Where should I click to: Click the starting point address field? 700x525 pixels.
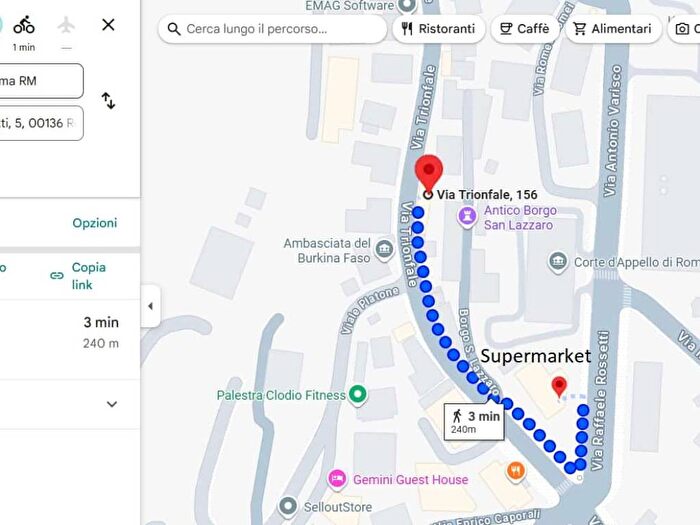pyautogui.click(x=40, y=81)
